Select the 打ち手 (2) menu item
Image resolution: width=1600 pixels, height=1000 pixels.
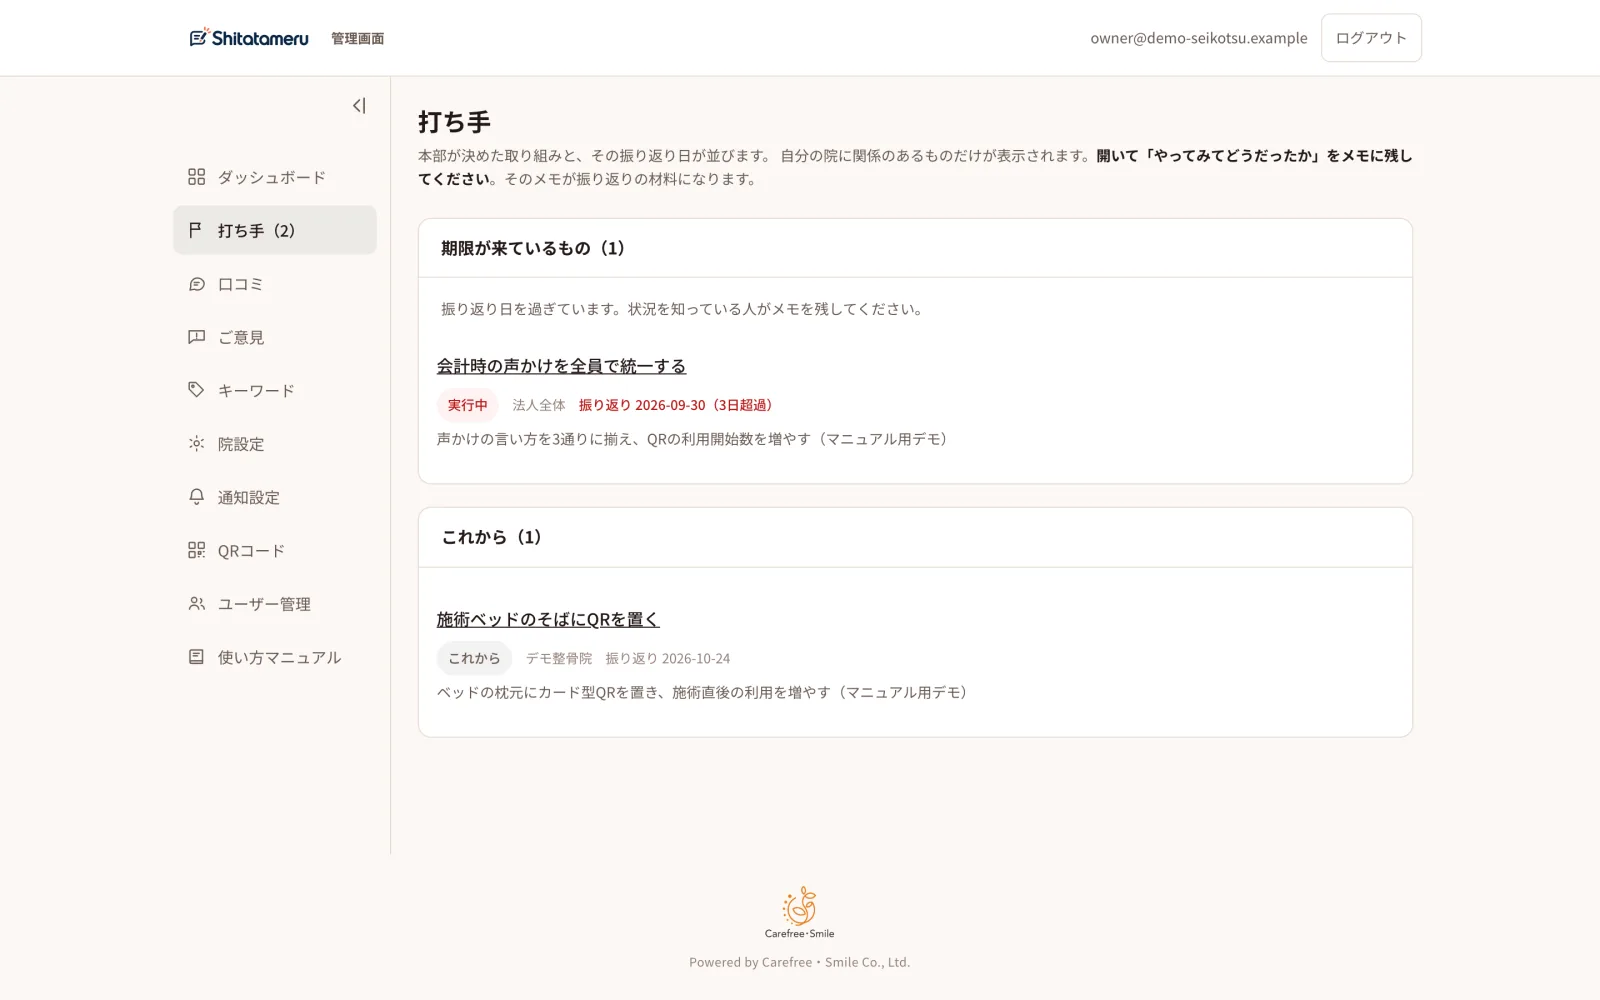pos(275,230)
